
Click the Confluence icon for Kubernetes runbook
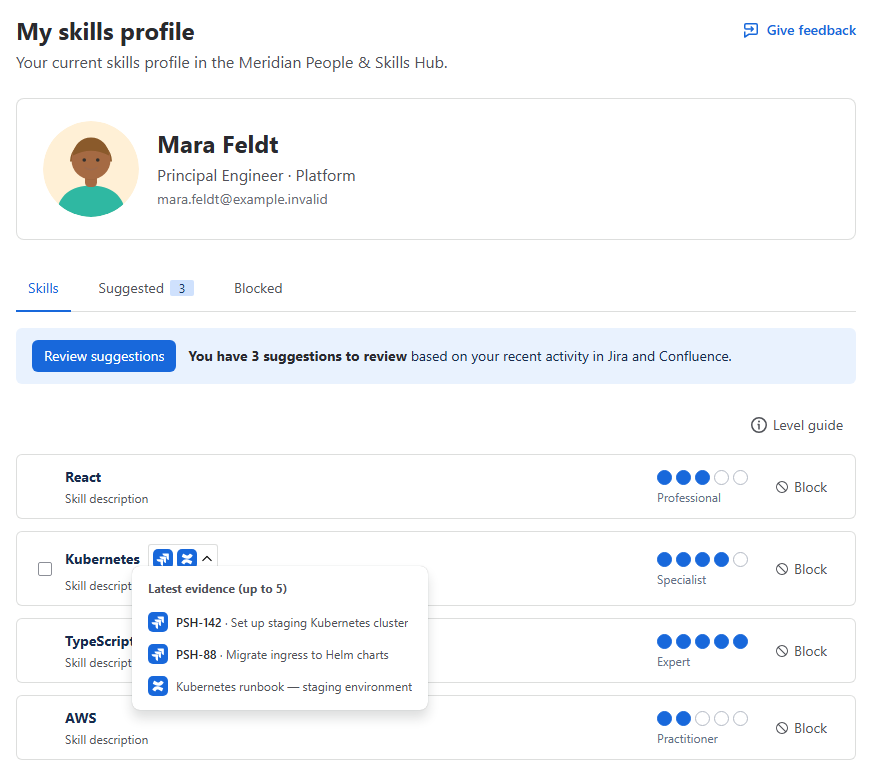158,686
